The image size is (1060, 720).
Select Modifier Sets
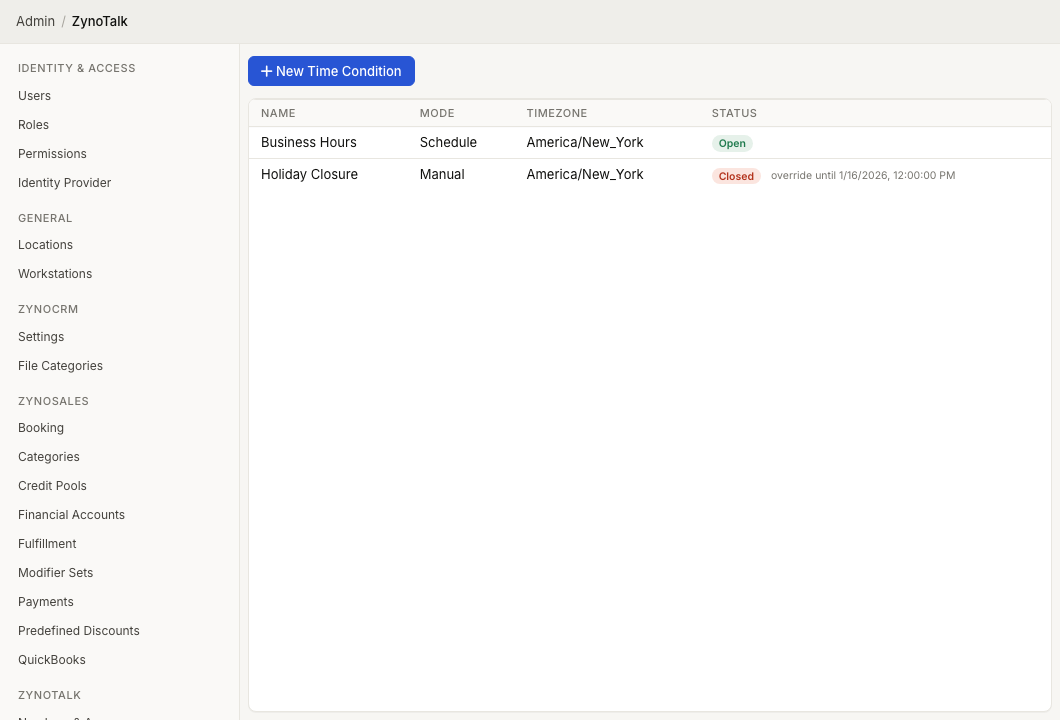(x=55, y=573)
